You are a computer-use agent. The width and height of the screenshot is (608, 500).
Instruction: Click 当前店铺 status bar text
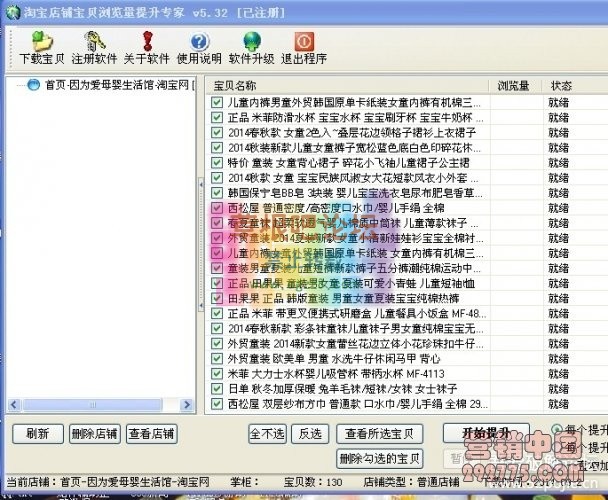click(x=109, y=482)
